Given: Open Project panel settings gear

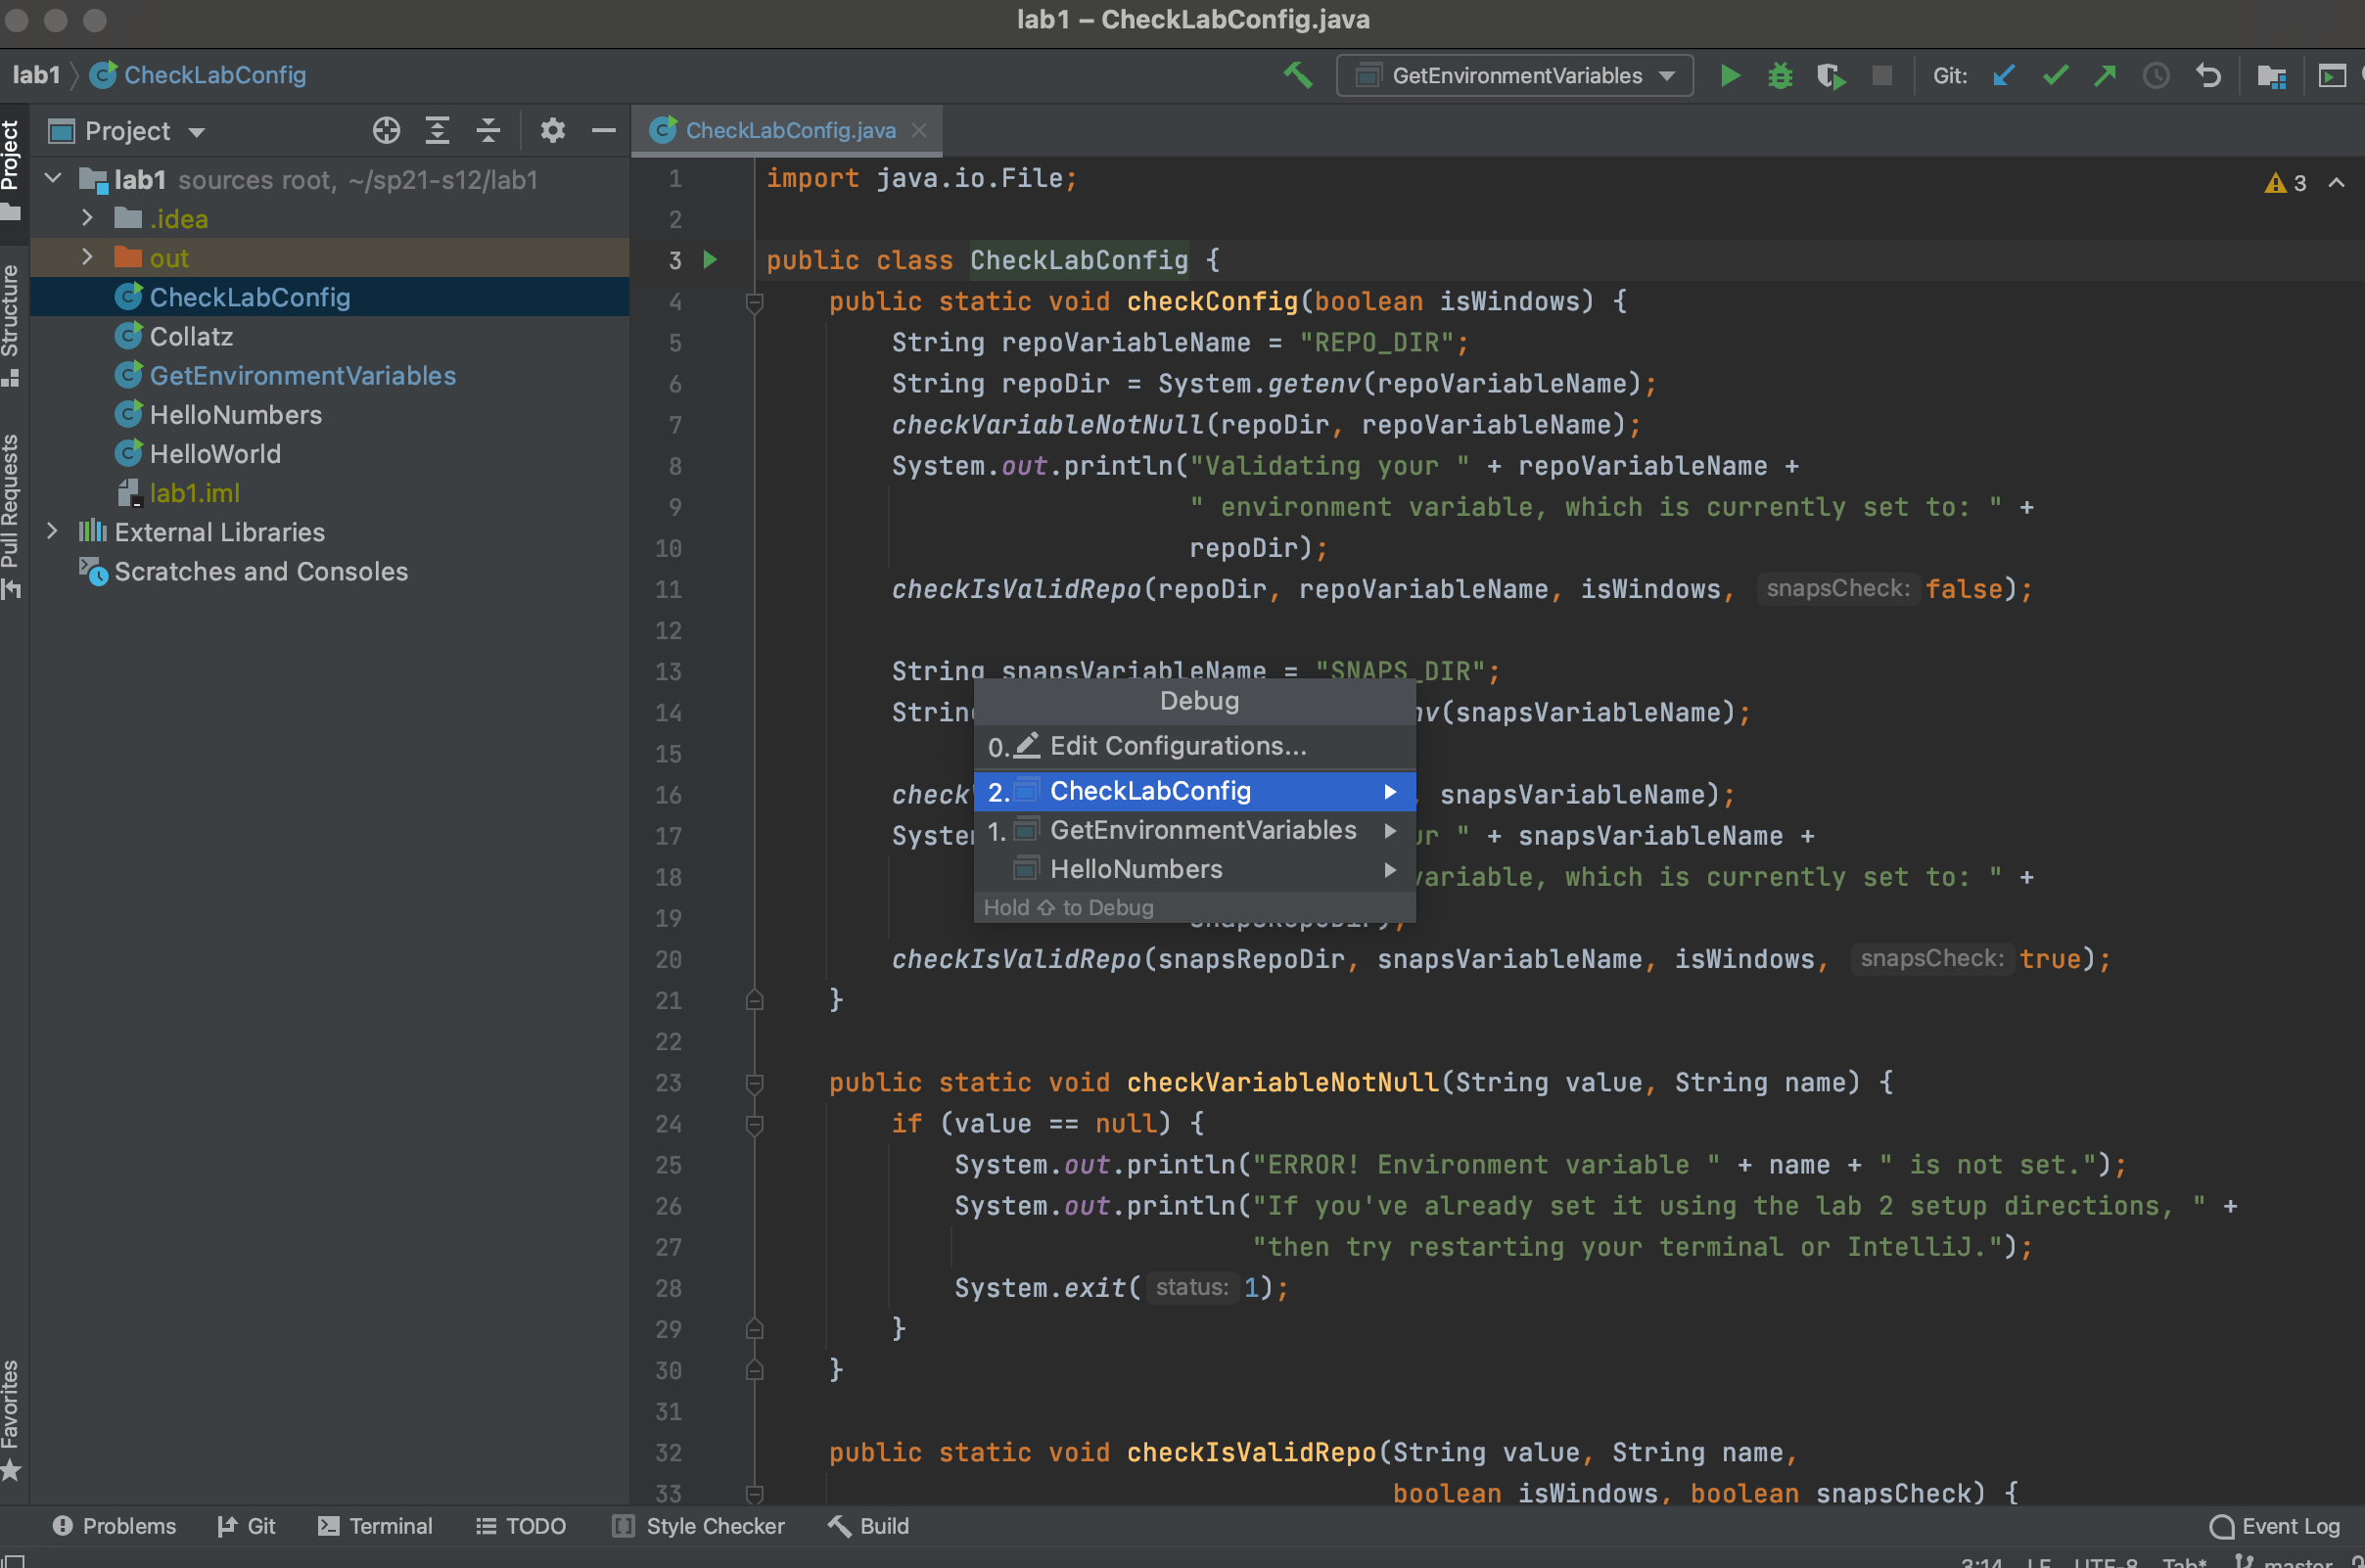Looking at the screenshot, I should click(552, 131).
